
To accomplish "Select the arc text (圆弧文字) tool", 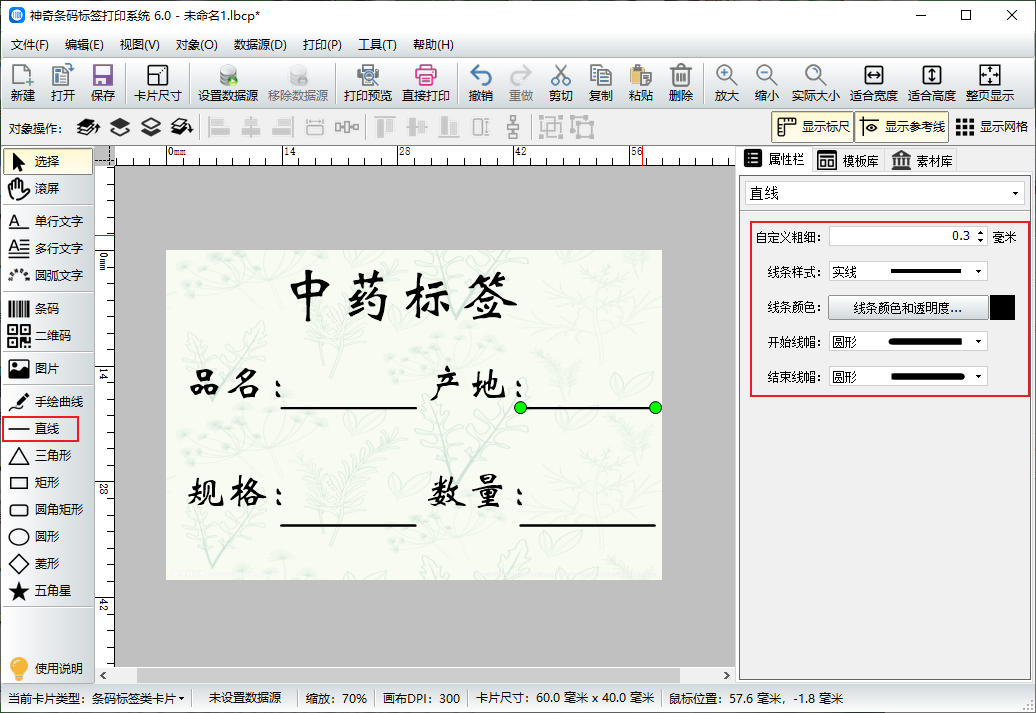I will pyautogui.click(x=48, y=275).
